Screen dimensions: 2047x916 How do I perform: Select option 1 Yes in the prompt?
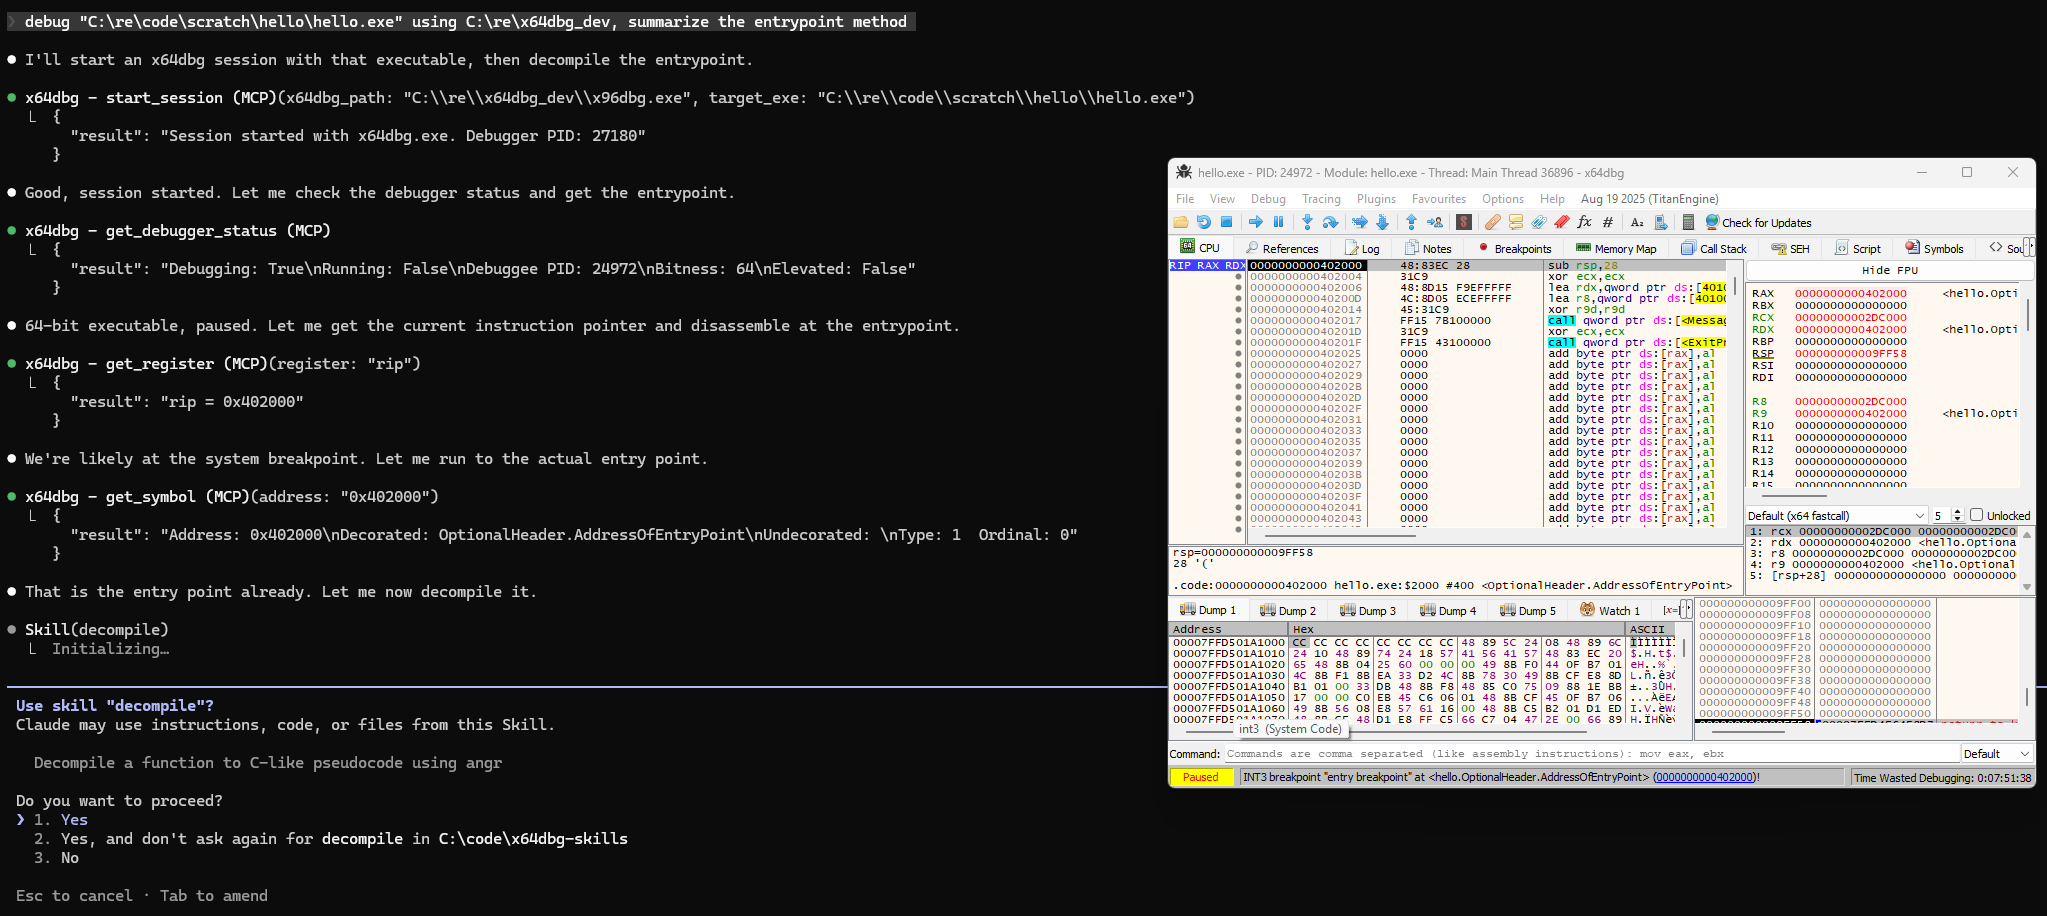[x=74, y=820]
